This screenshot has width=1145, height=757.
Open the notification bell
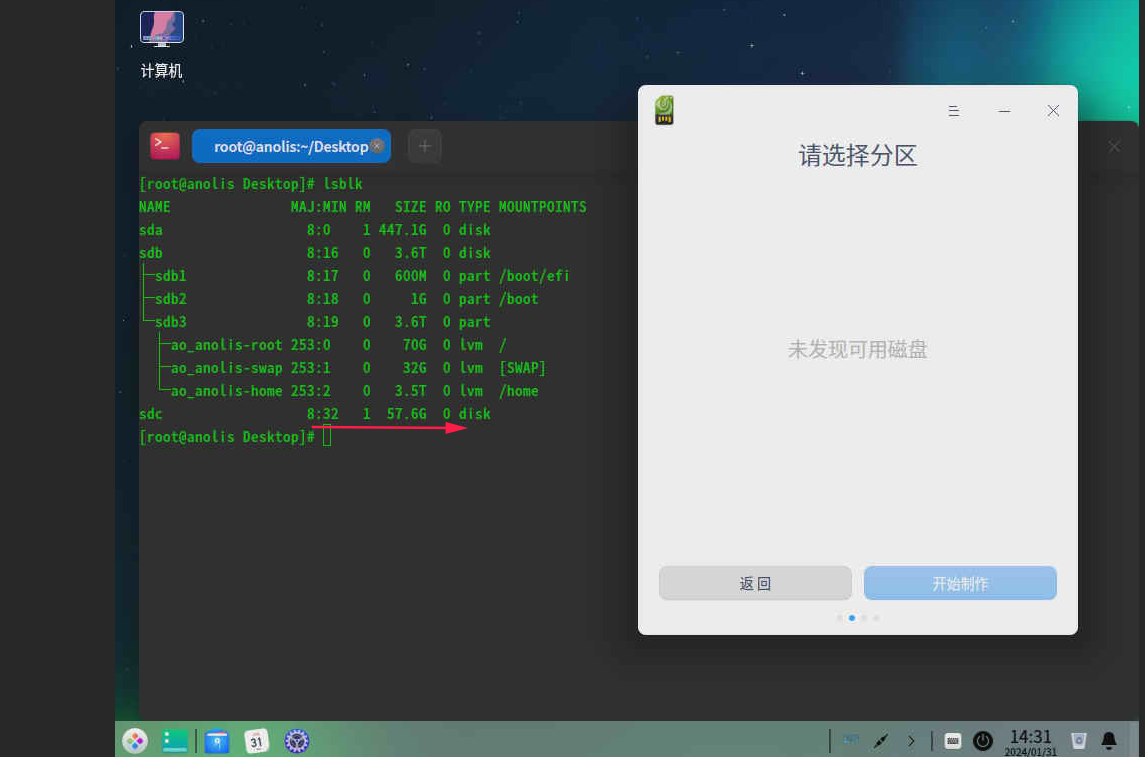pos(1109,741)
